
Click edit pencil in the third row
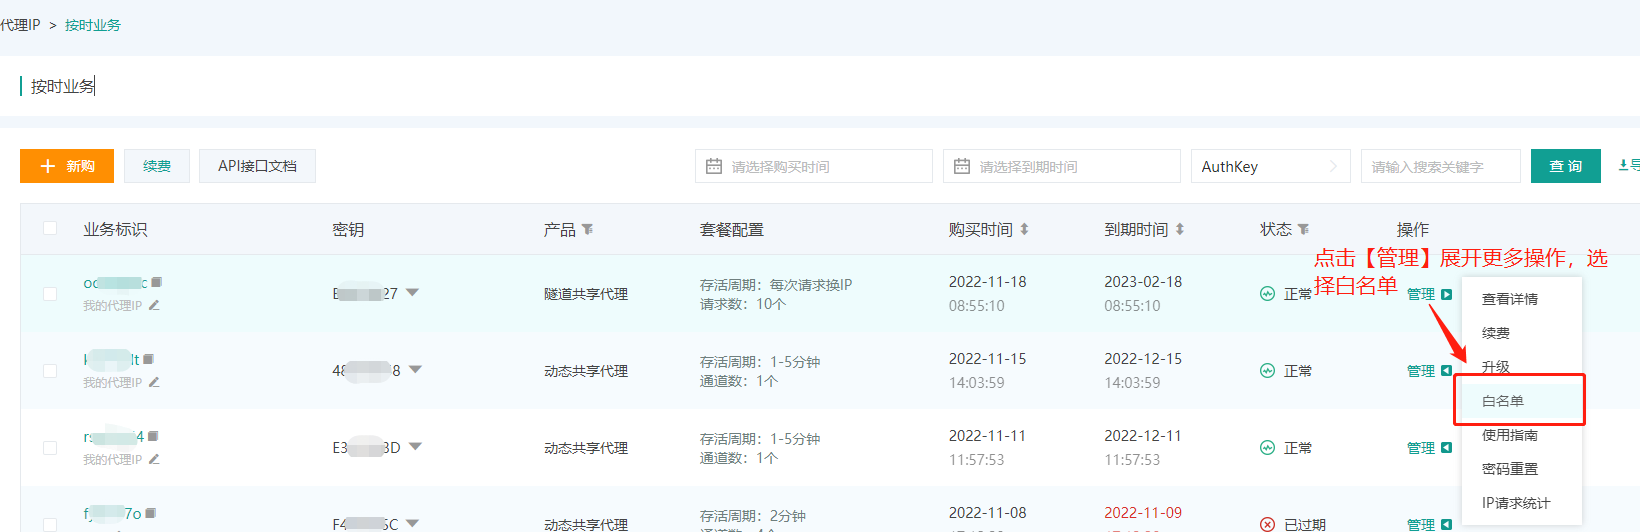click(x=154, y=459)
